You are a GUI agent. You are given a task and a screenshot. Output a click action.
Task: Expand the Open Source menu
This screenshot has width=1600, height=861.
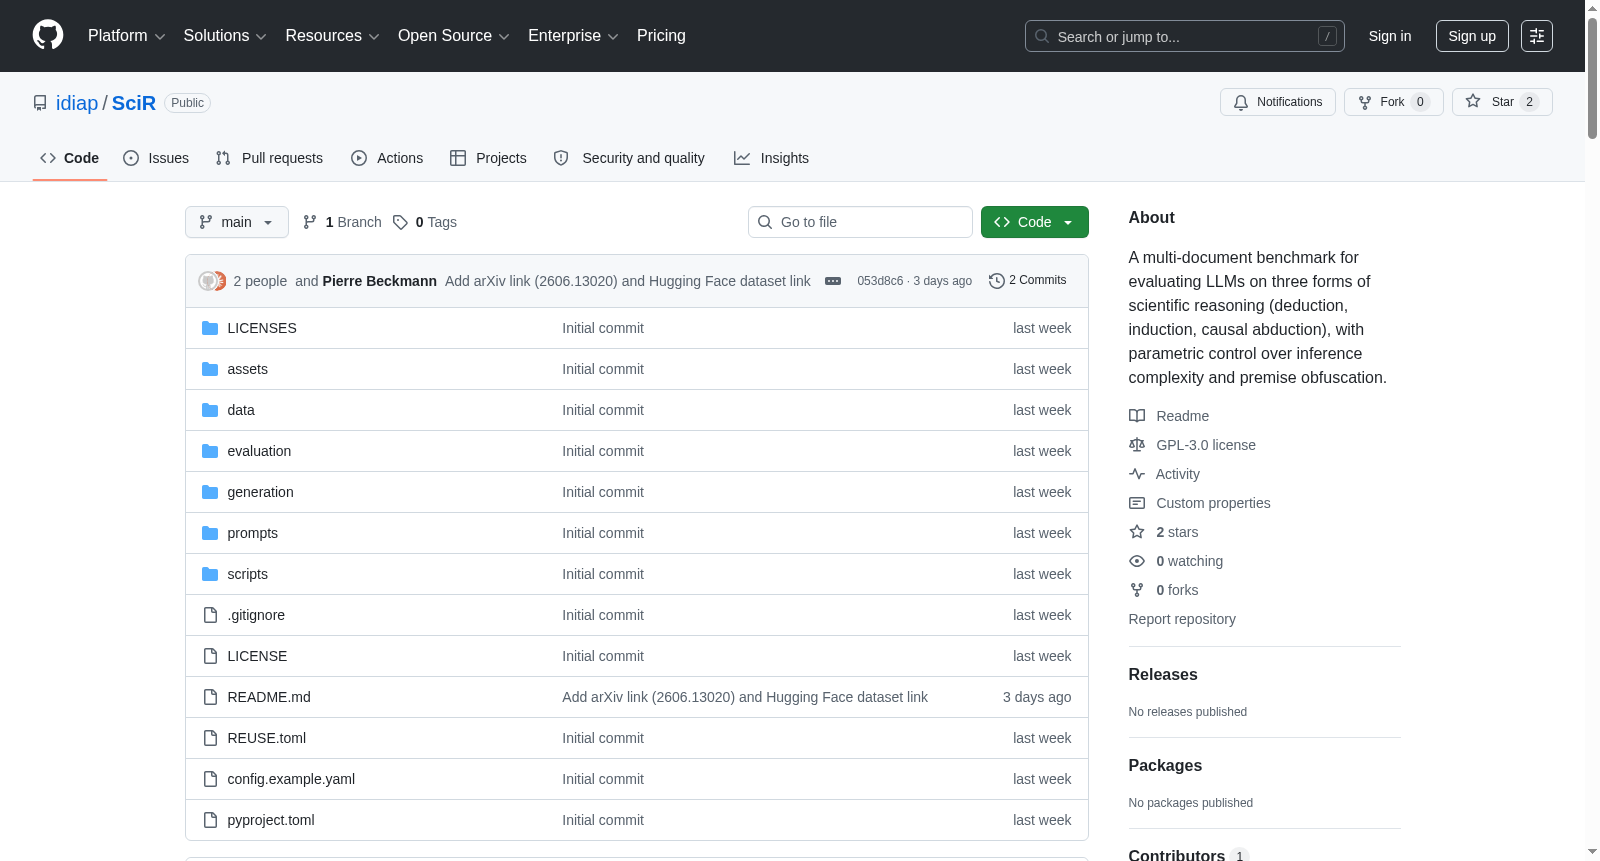[454, 36]
